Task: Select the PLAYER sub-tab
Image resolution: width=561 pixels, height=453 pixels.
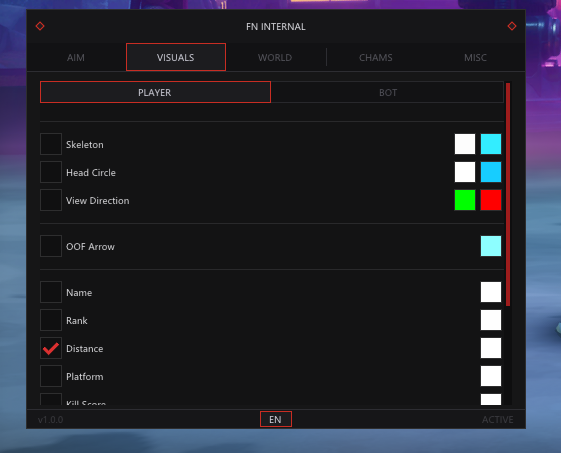Action: coord(155,92)
